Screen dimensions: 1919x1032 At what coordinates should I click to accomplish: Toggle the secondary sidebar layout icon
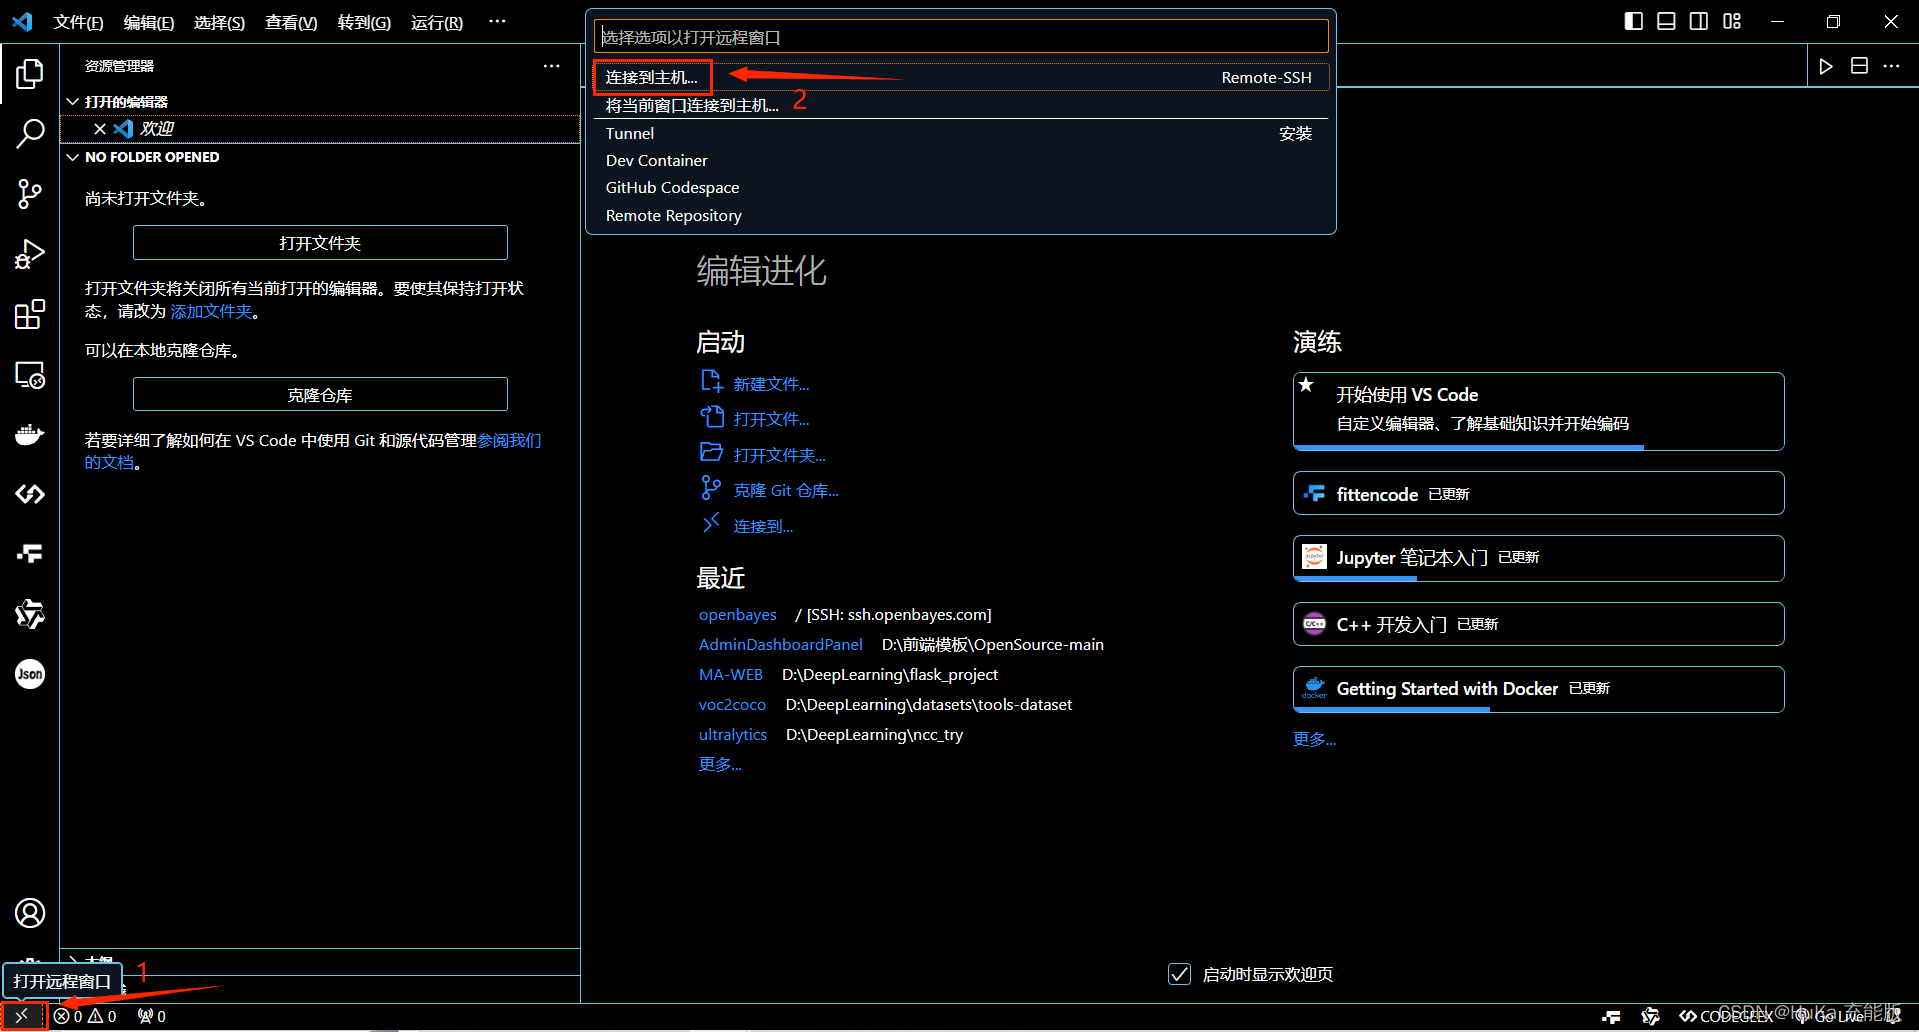pos(1699,21)
